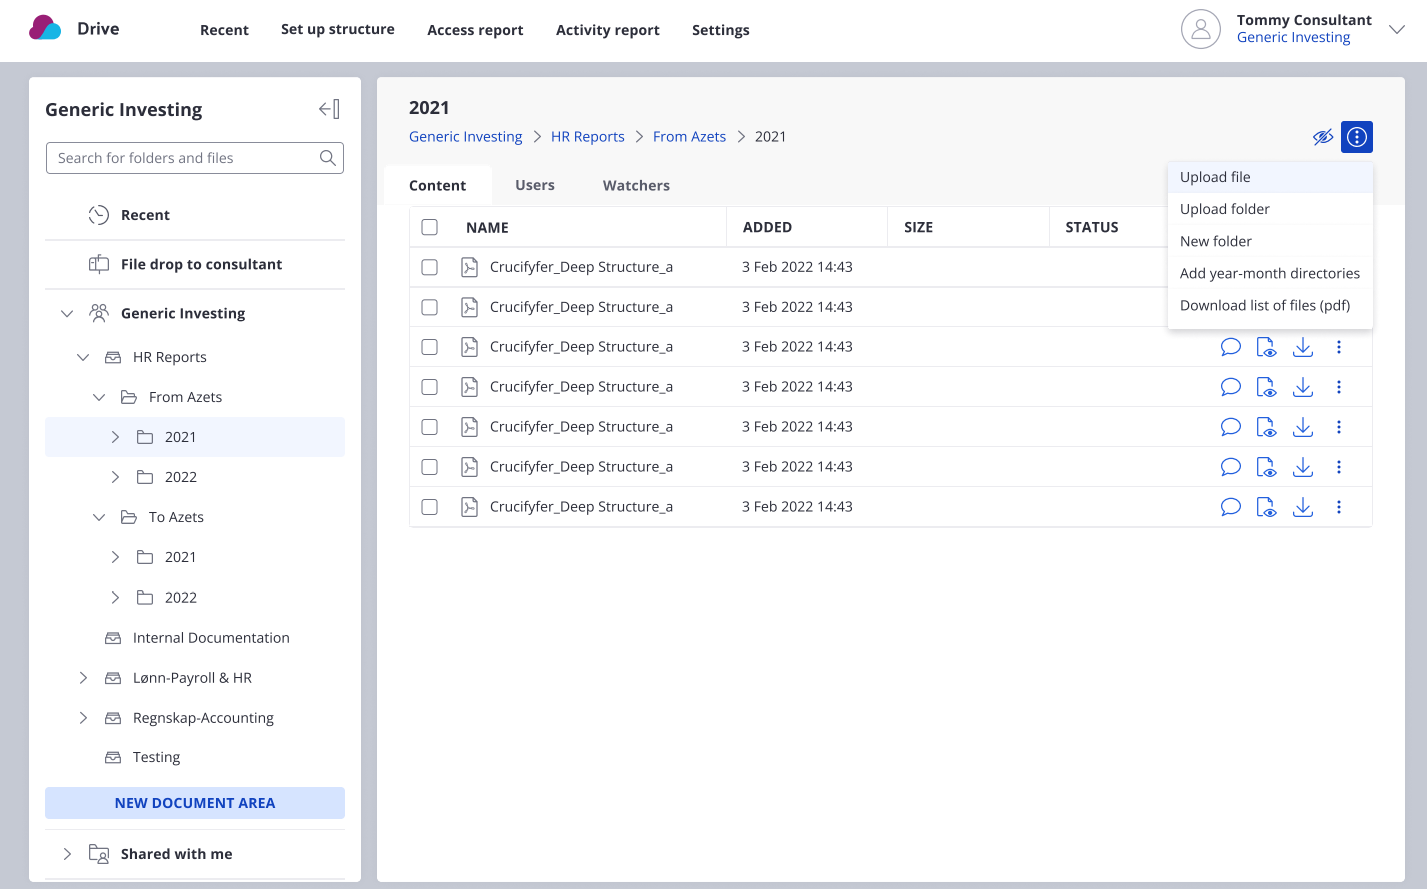
Task: Switch to the Watchers tab
Action: 636,185
